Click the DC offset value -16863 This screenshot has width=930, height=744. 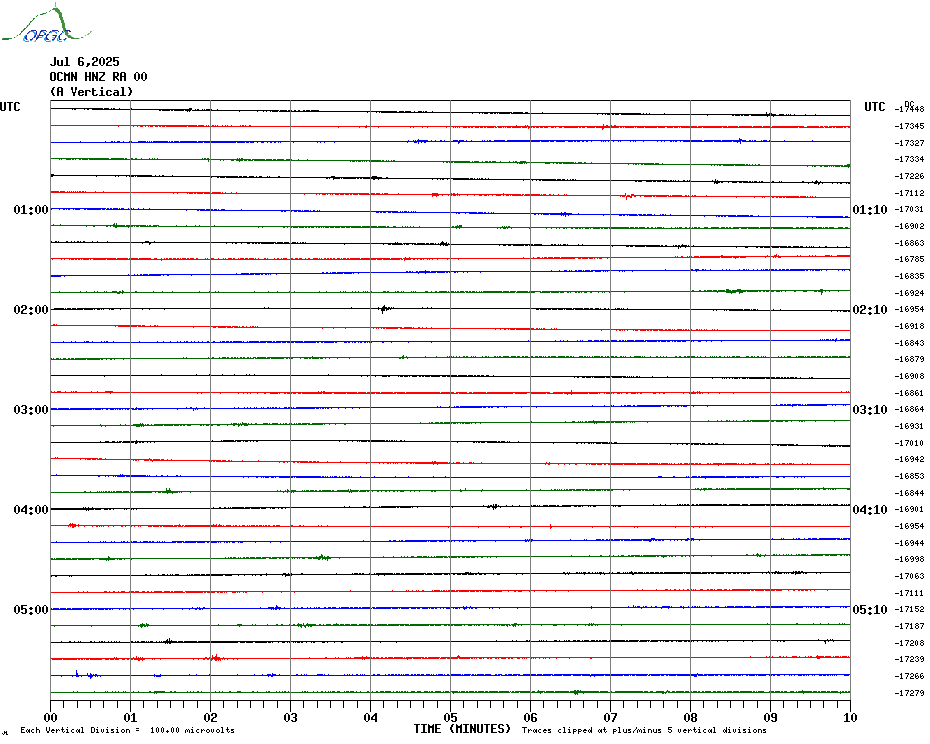(909, 243)
